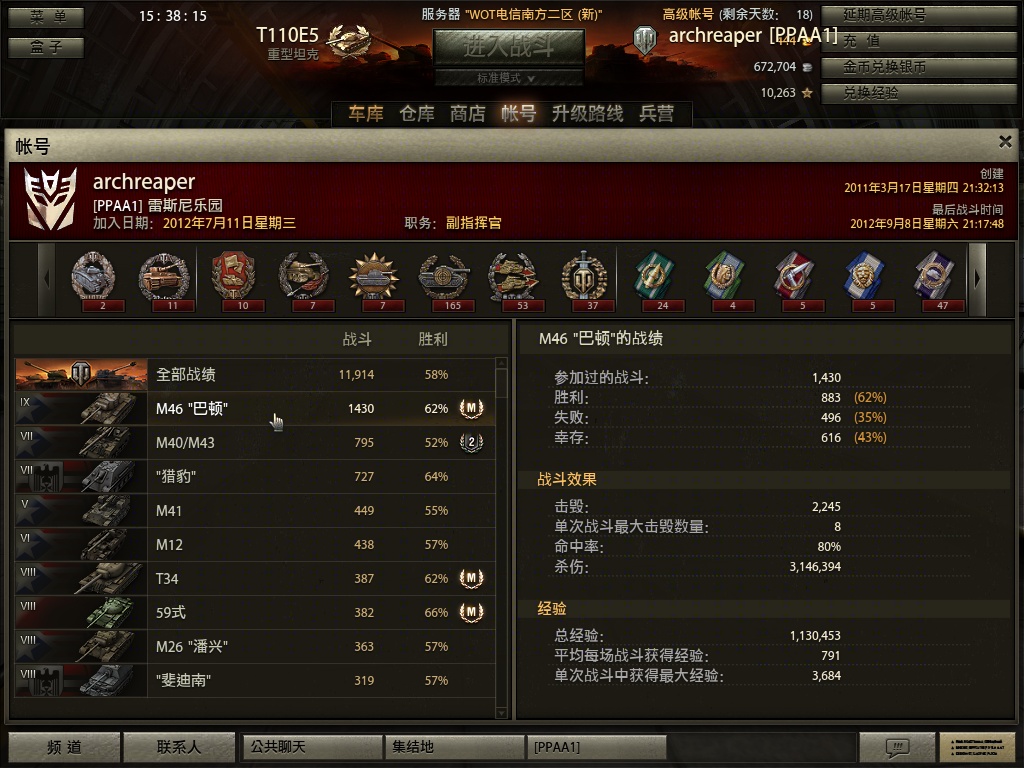This screenshot has width=1024, height=768.
Task: Click the 兑换经验 button
Action: tap(919, 93)
